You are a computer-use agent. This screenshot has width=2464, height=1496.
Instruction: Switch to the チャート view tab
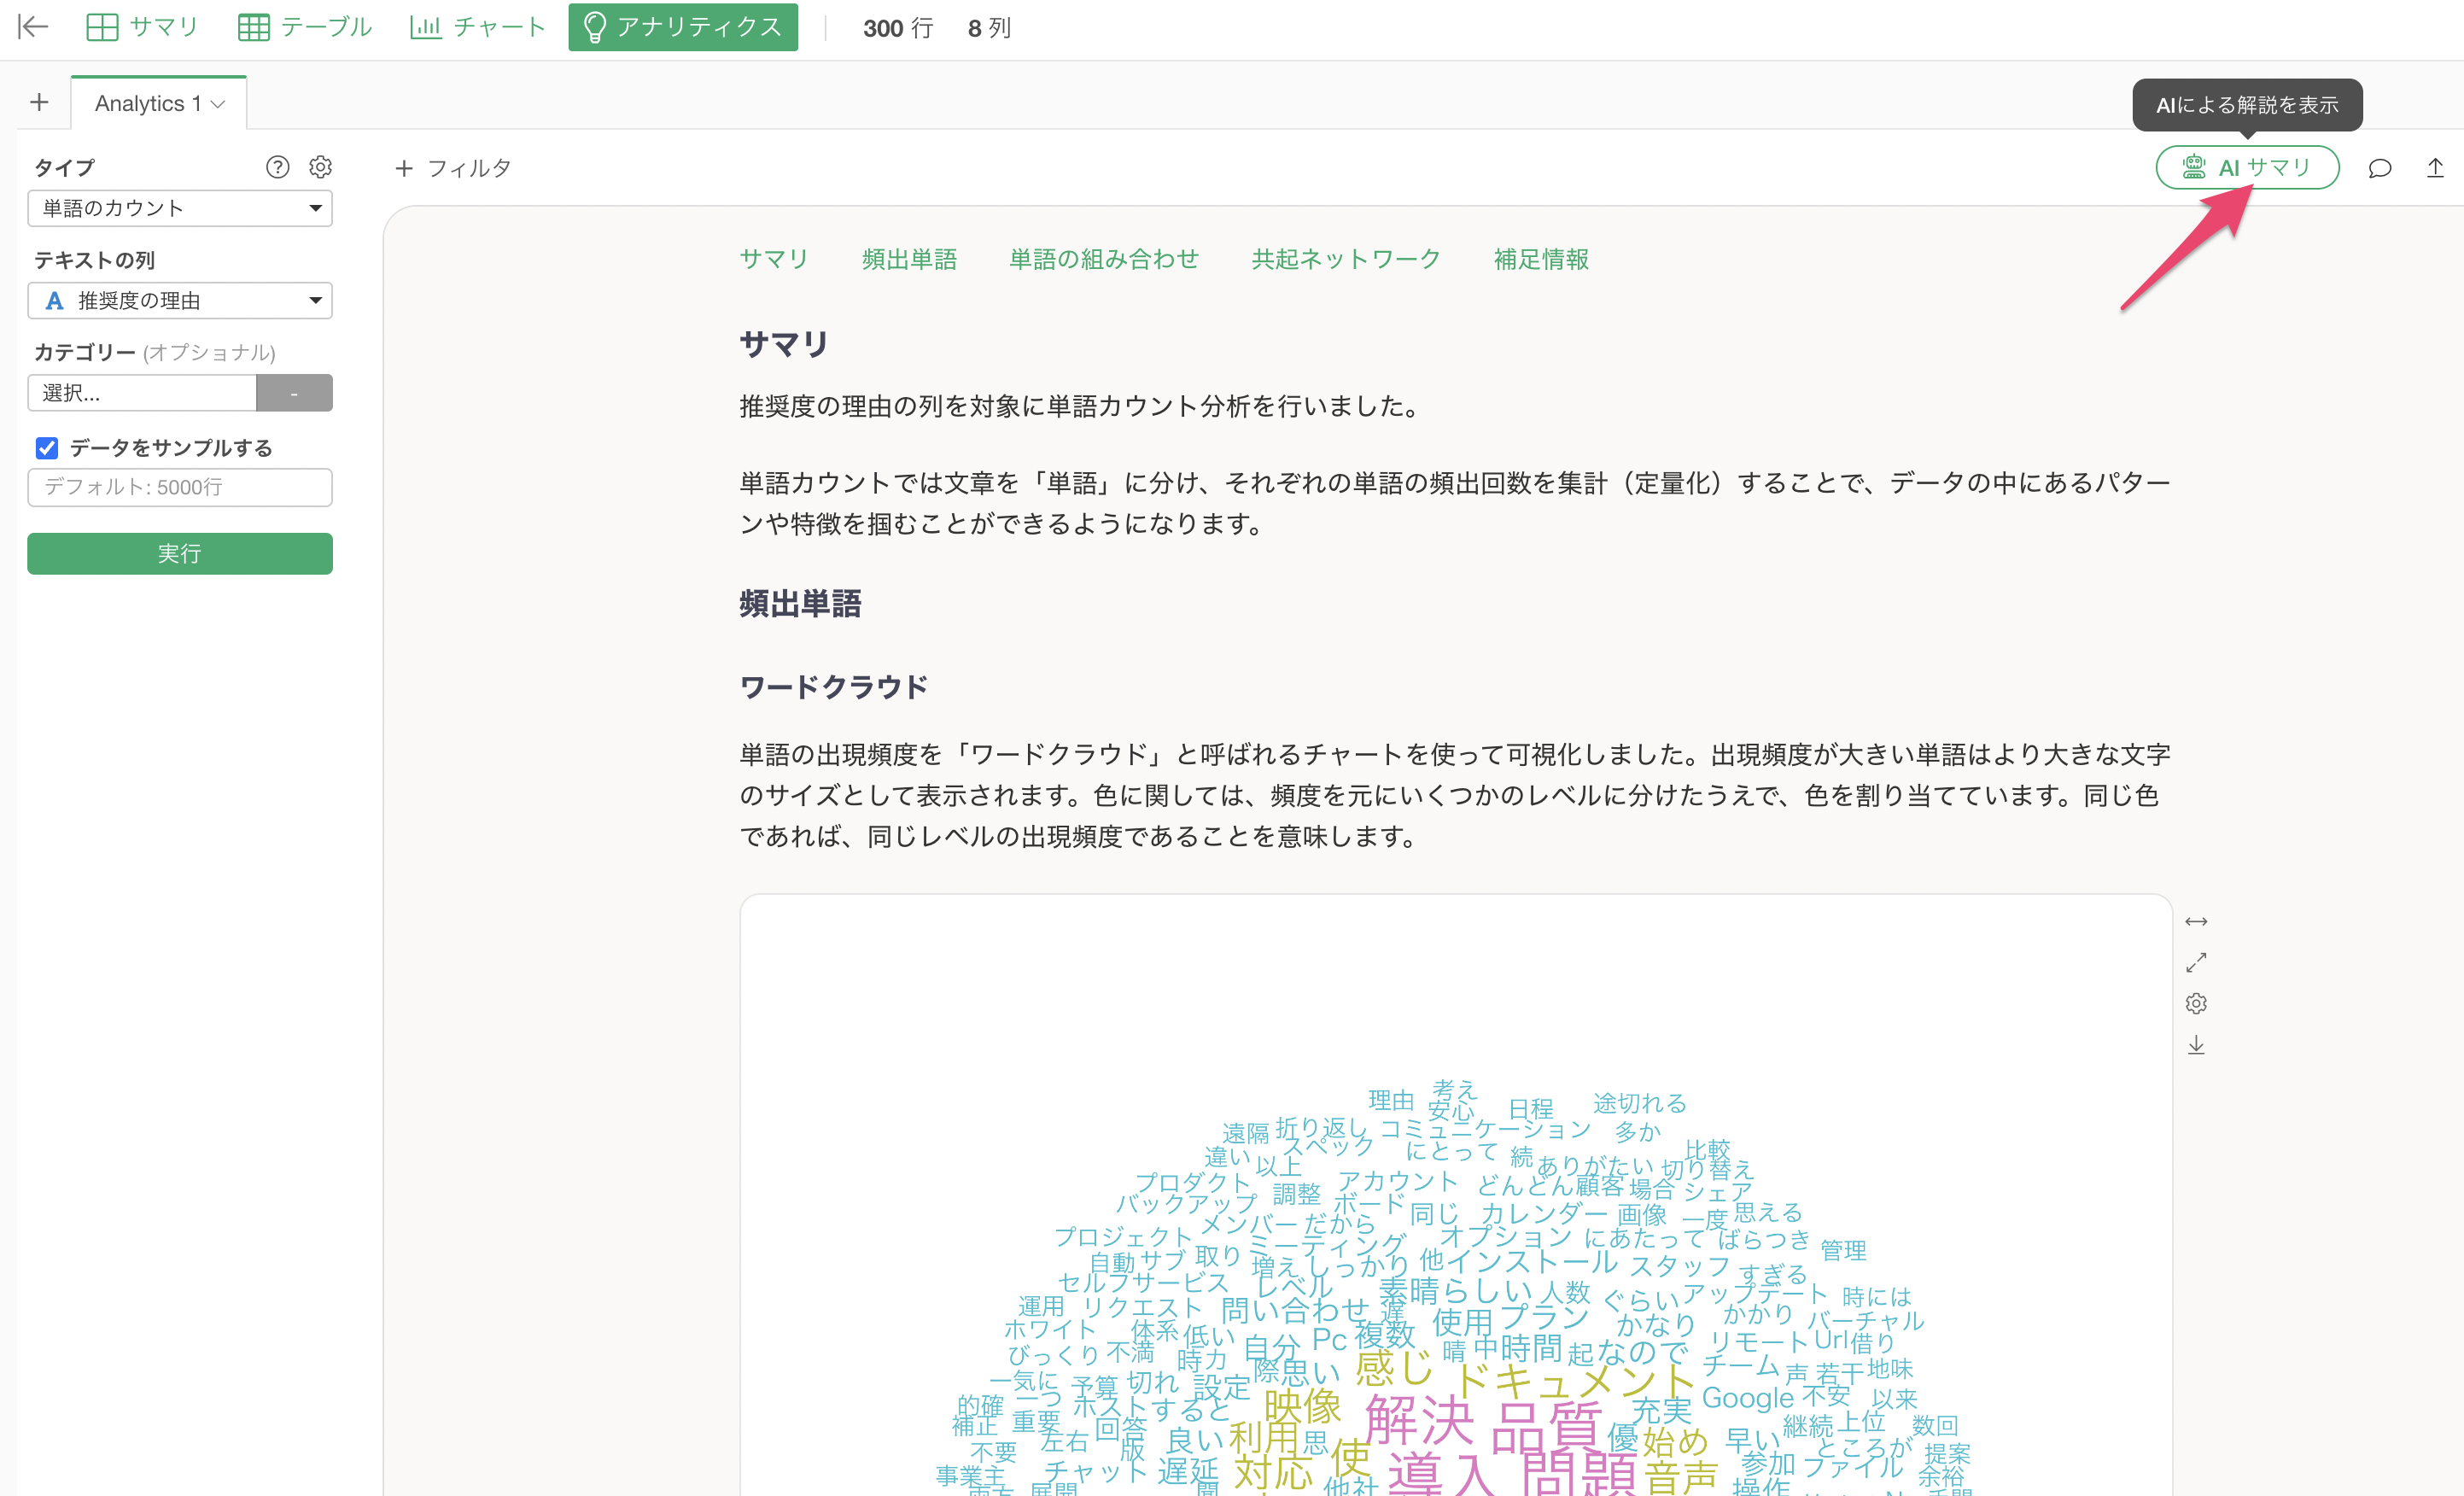pyautogui.click(x=478, y=27)
